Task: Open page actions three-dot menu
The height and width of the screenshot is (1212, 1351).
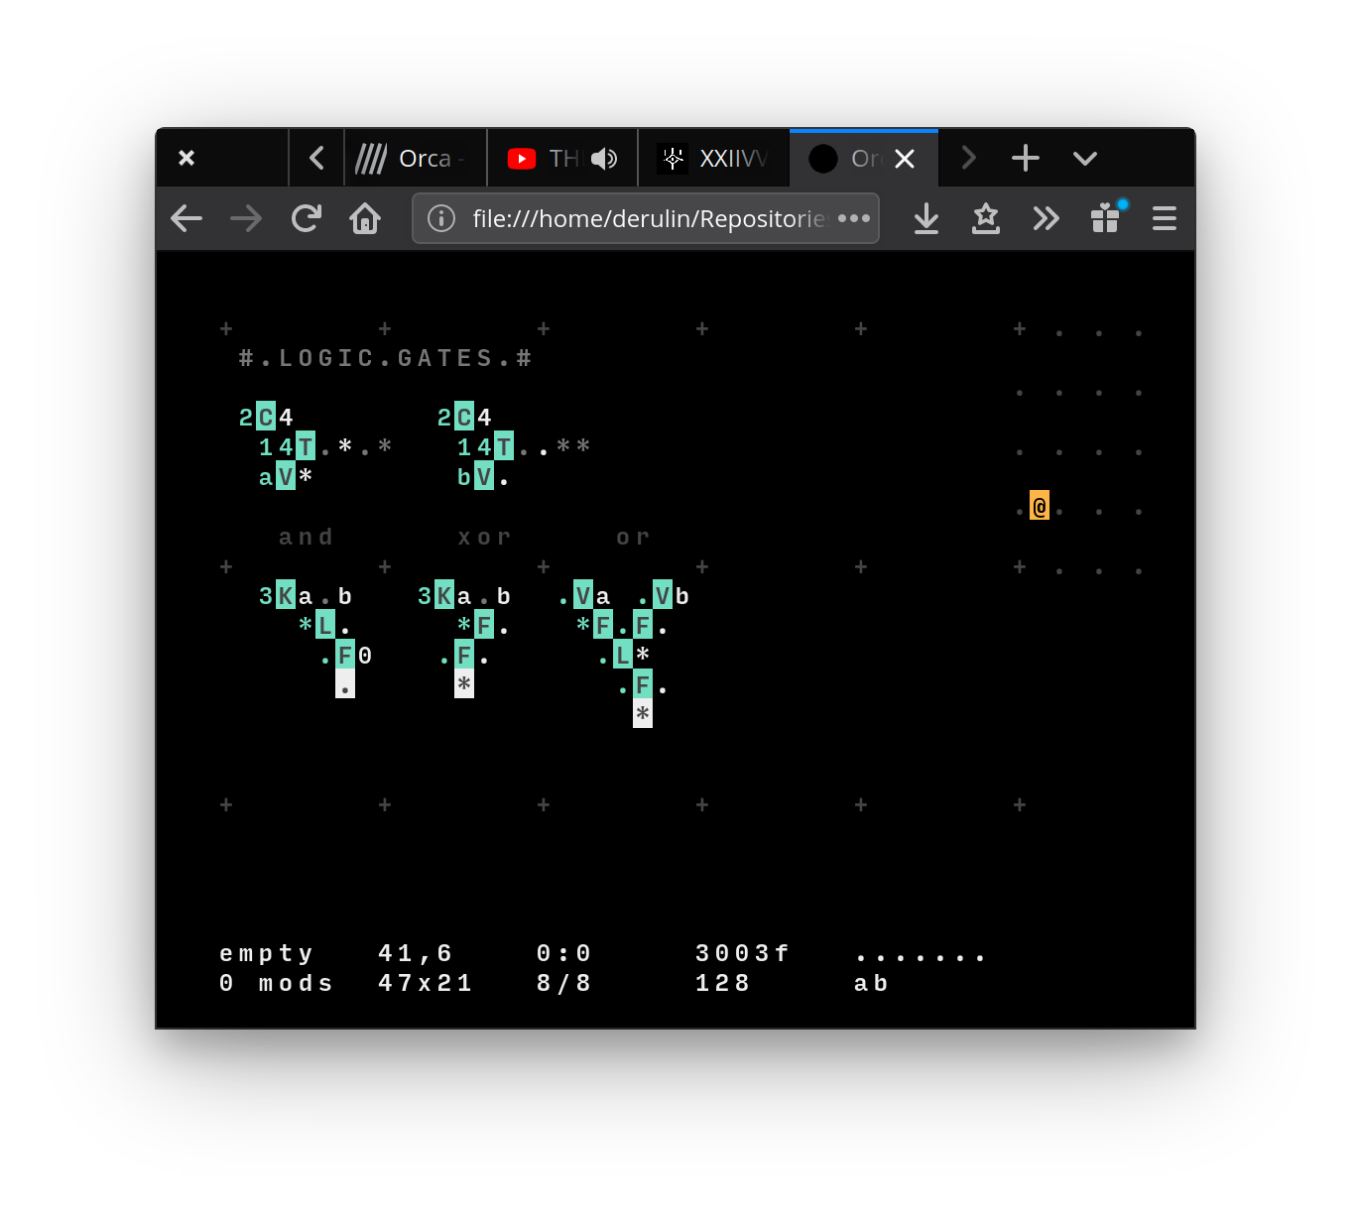Action: 854,218
